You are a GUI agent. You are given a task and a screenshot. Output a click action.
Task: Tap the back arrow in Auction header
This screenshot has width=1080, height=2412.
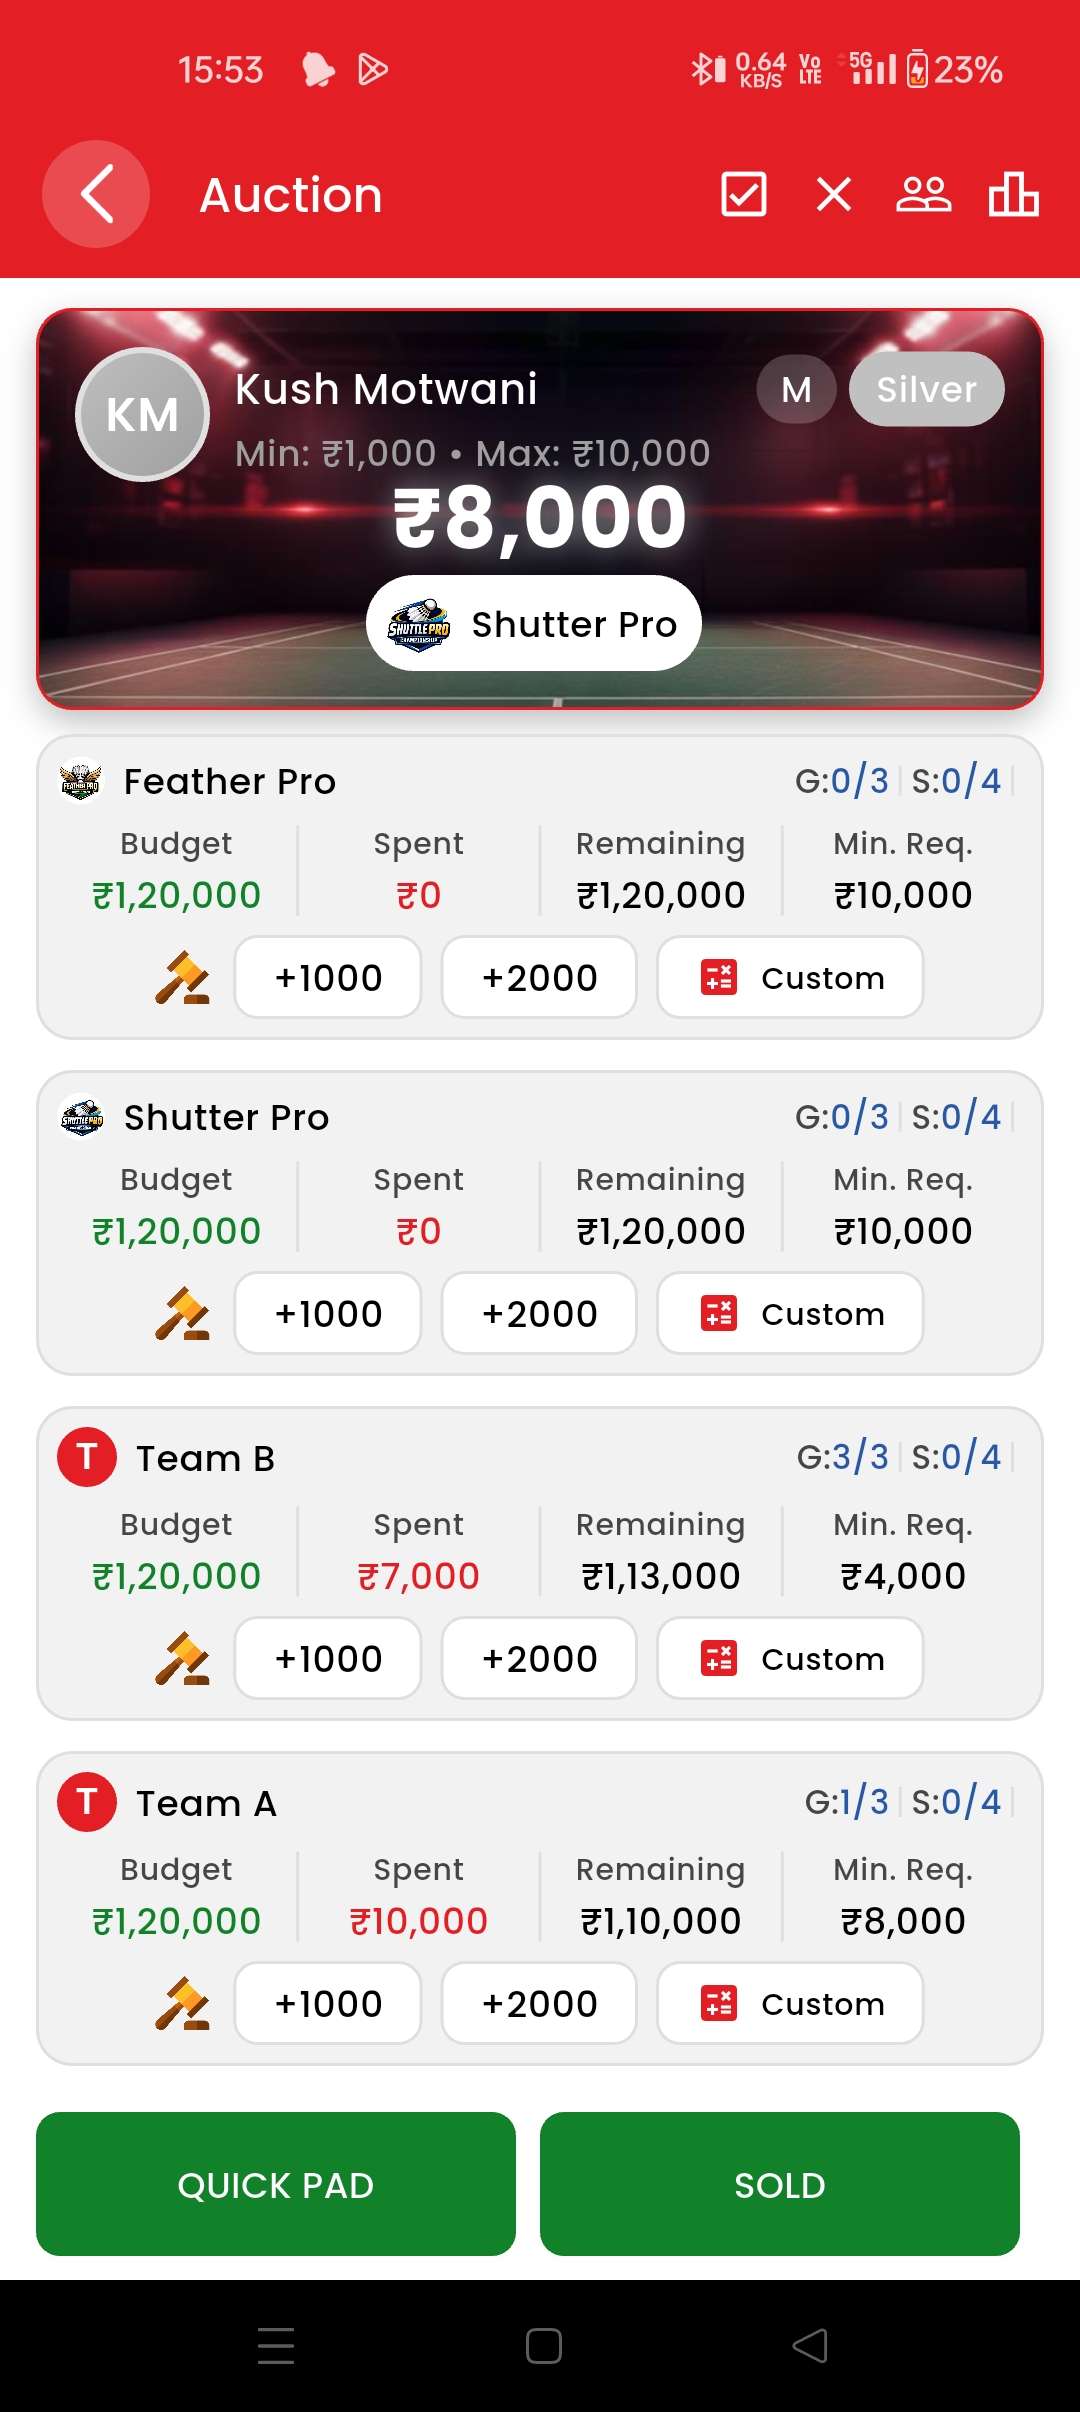pos(96,194)
